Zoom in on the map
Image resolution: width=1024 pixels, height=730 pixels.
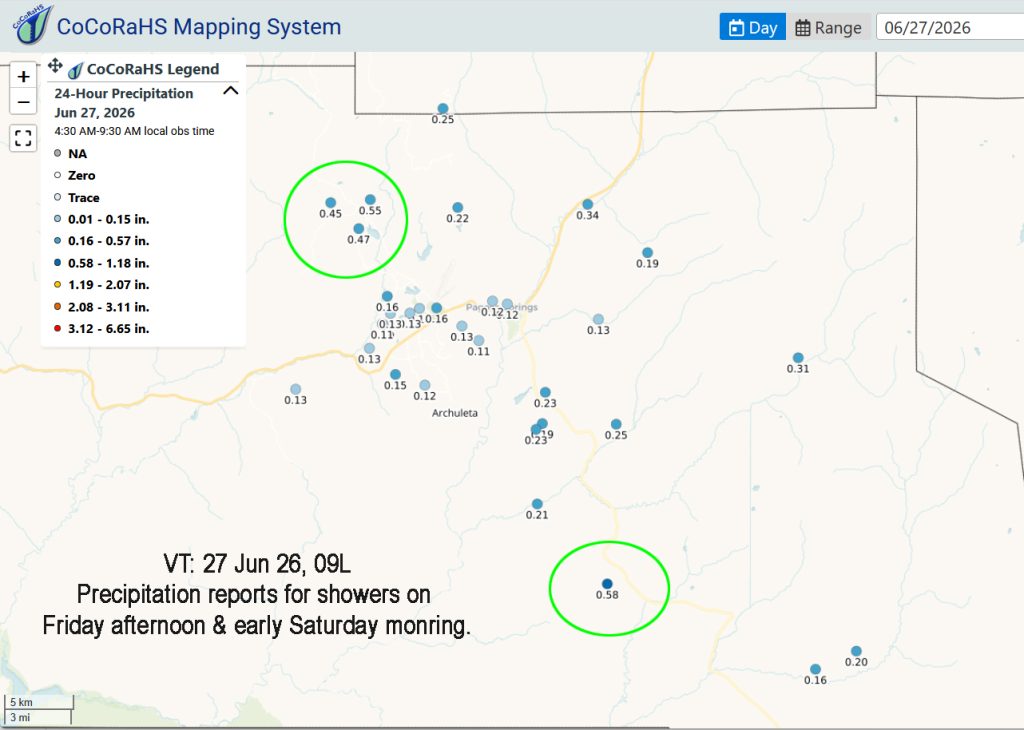click(24, 76)
